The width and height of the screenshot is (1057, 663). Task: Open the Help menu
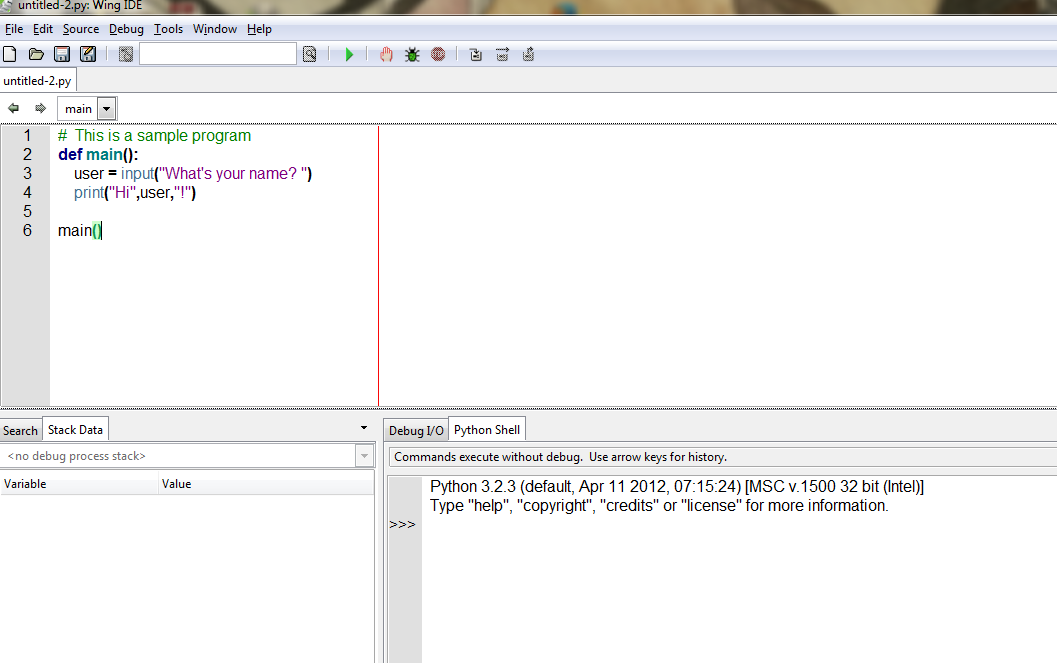tap(260, 29)
